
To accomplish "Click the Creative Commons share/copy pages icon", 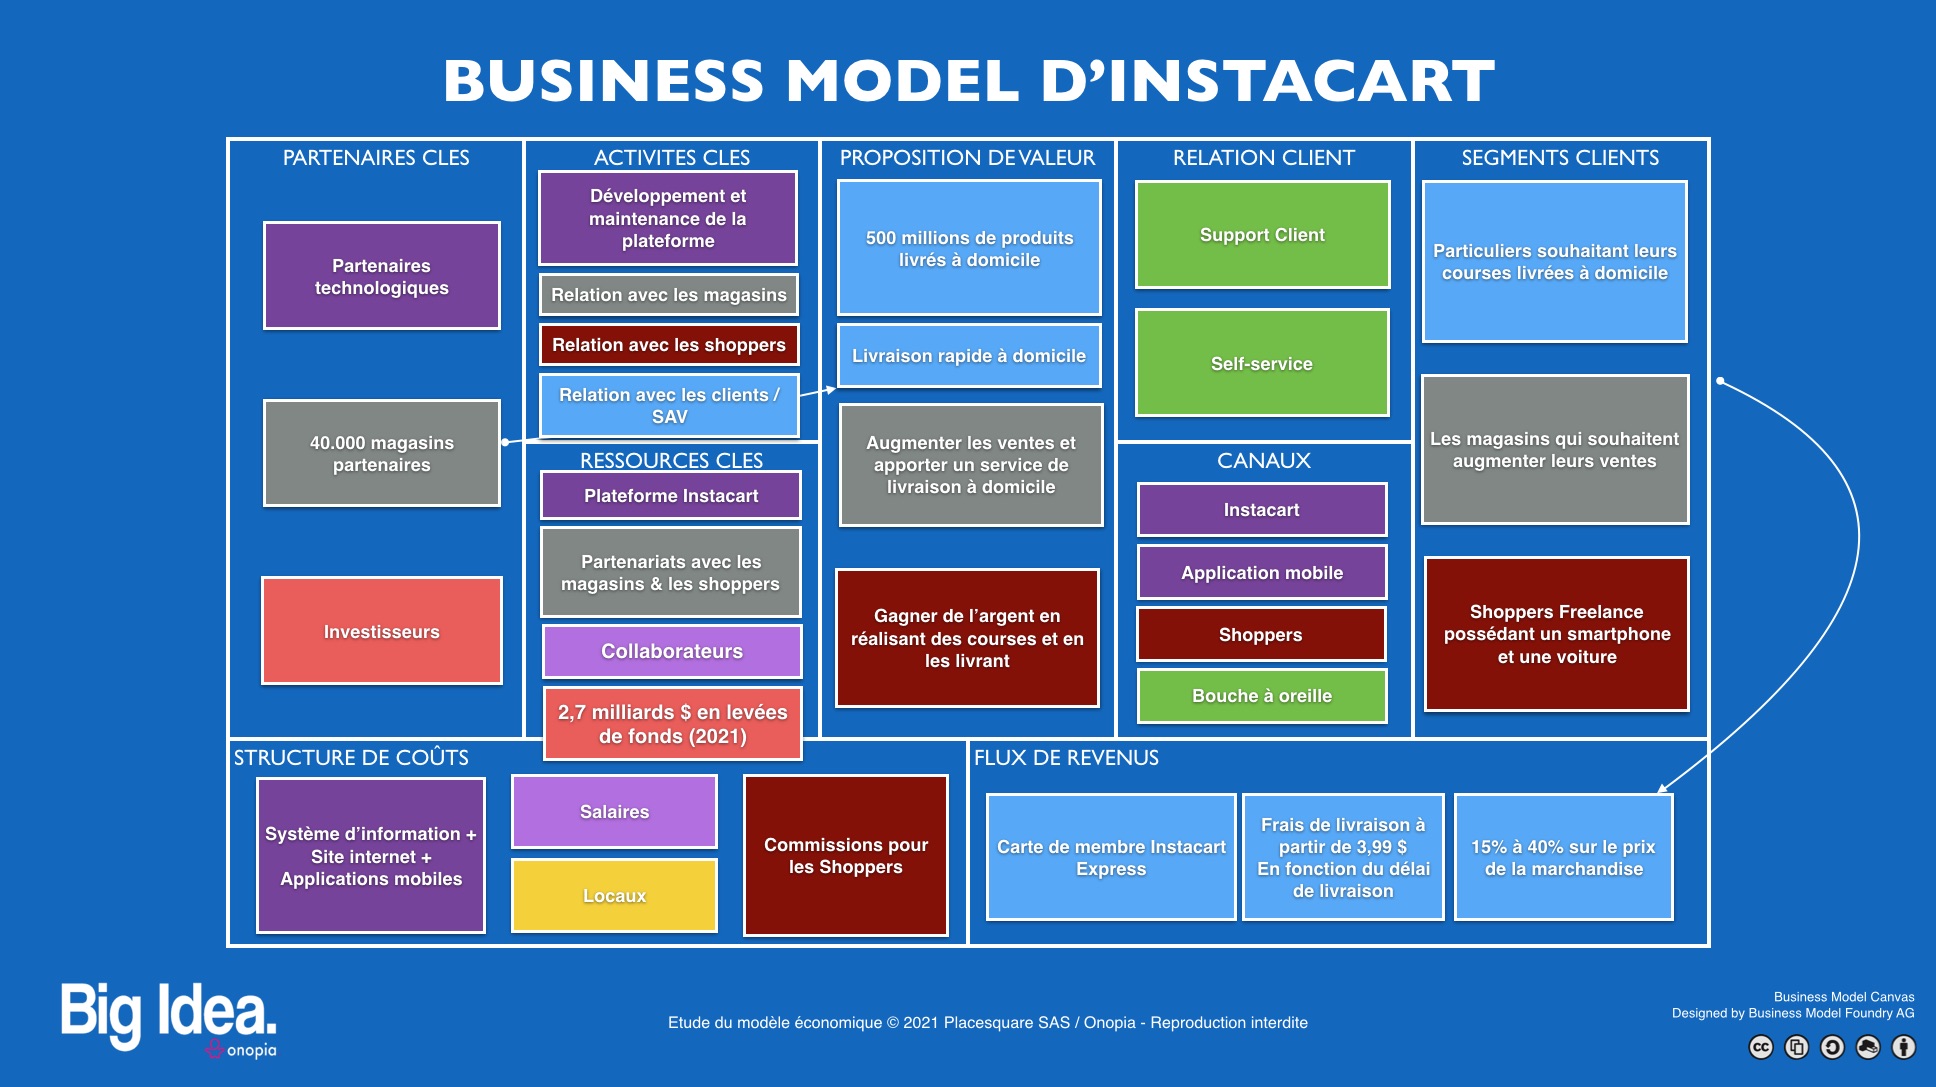I will coord(1797,1047).
